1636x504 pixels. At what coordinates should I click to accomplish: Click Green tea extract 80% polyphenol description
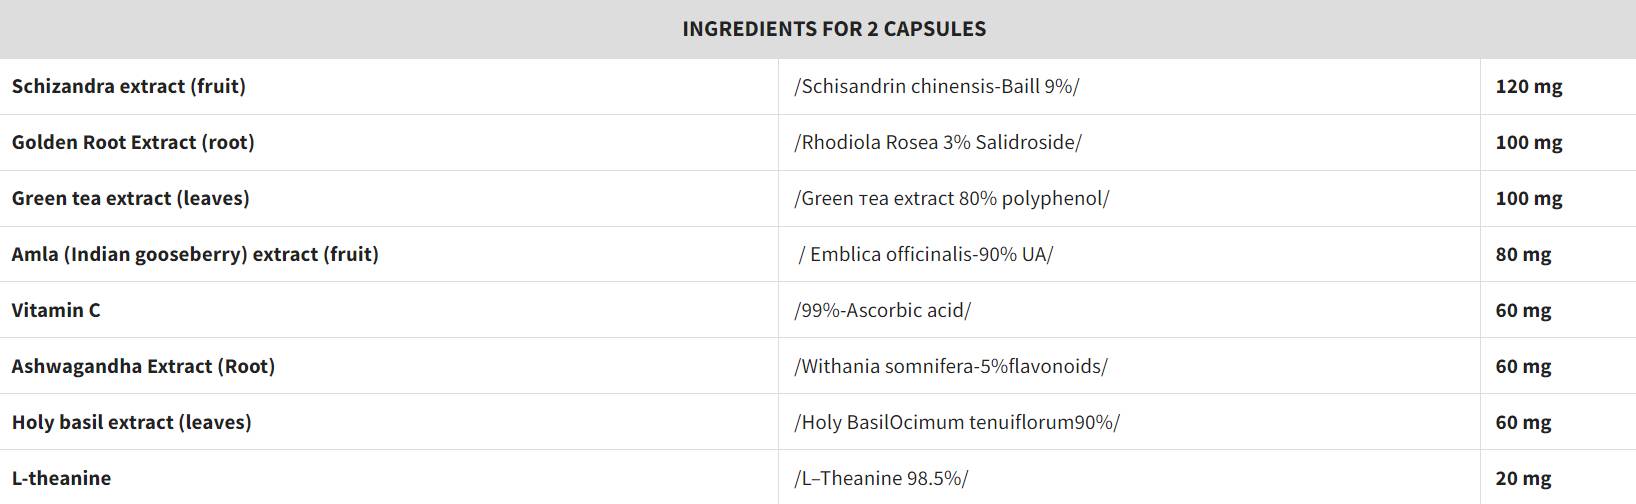(x=952, y=198)
